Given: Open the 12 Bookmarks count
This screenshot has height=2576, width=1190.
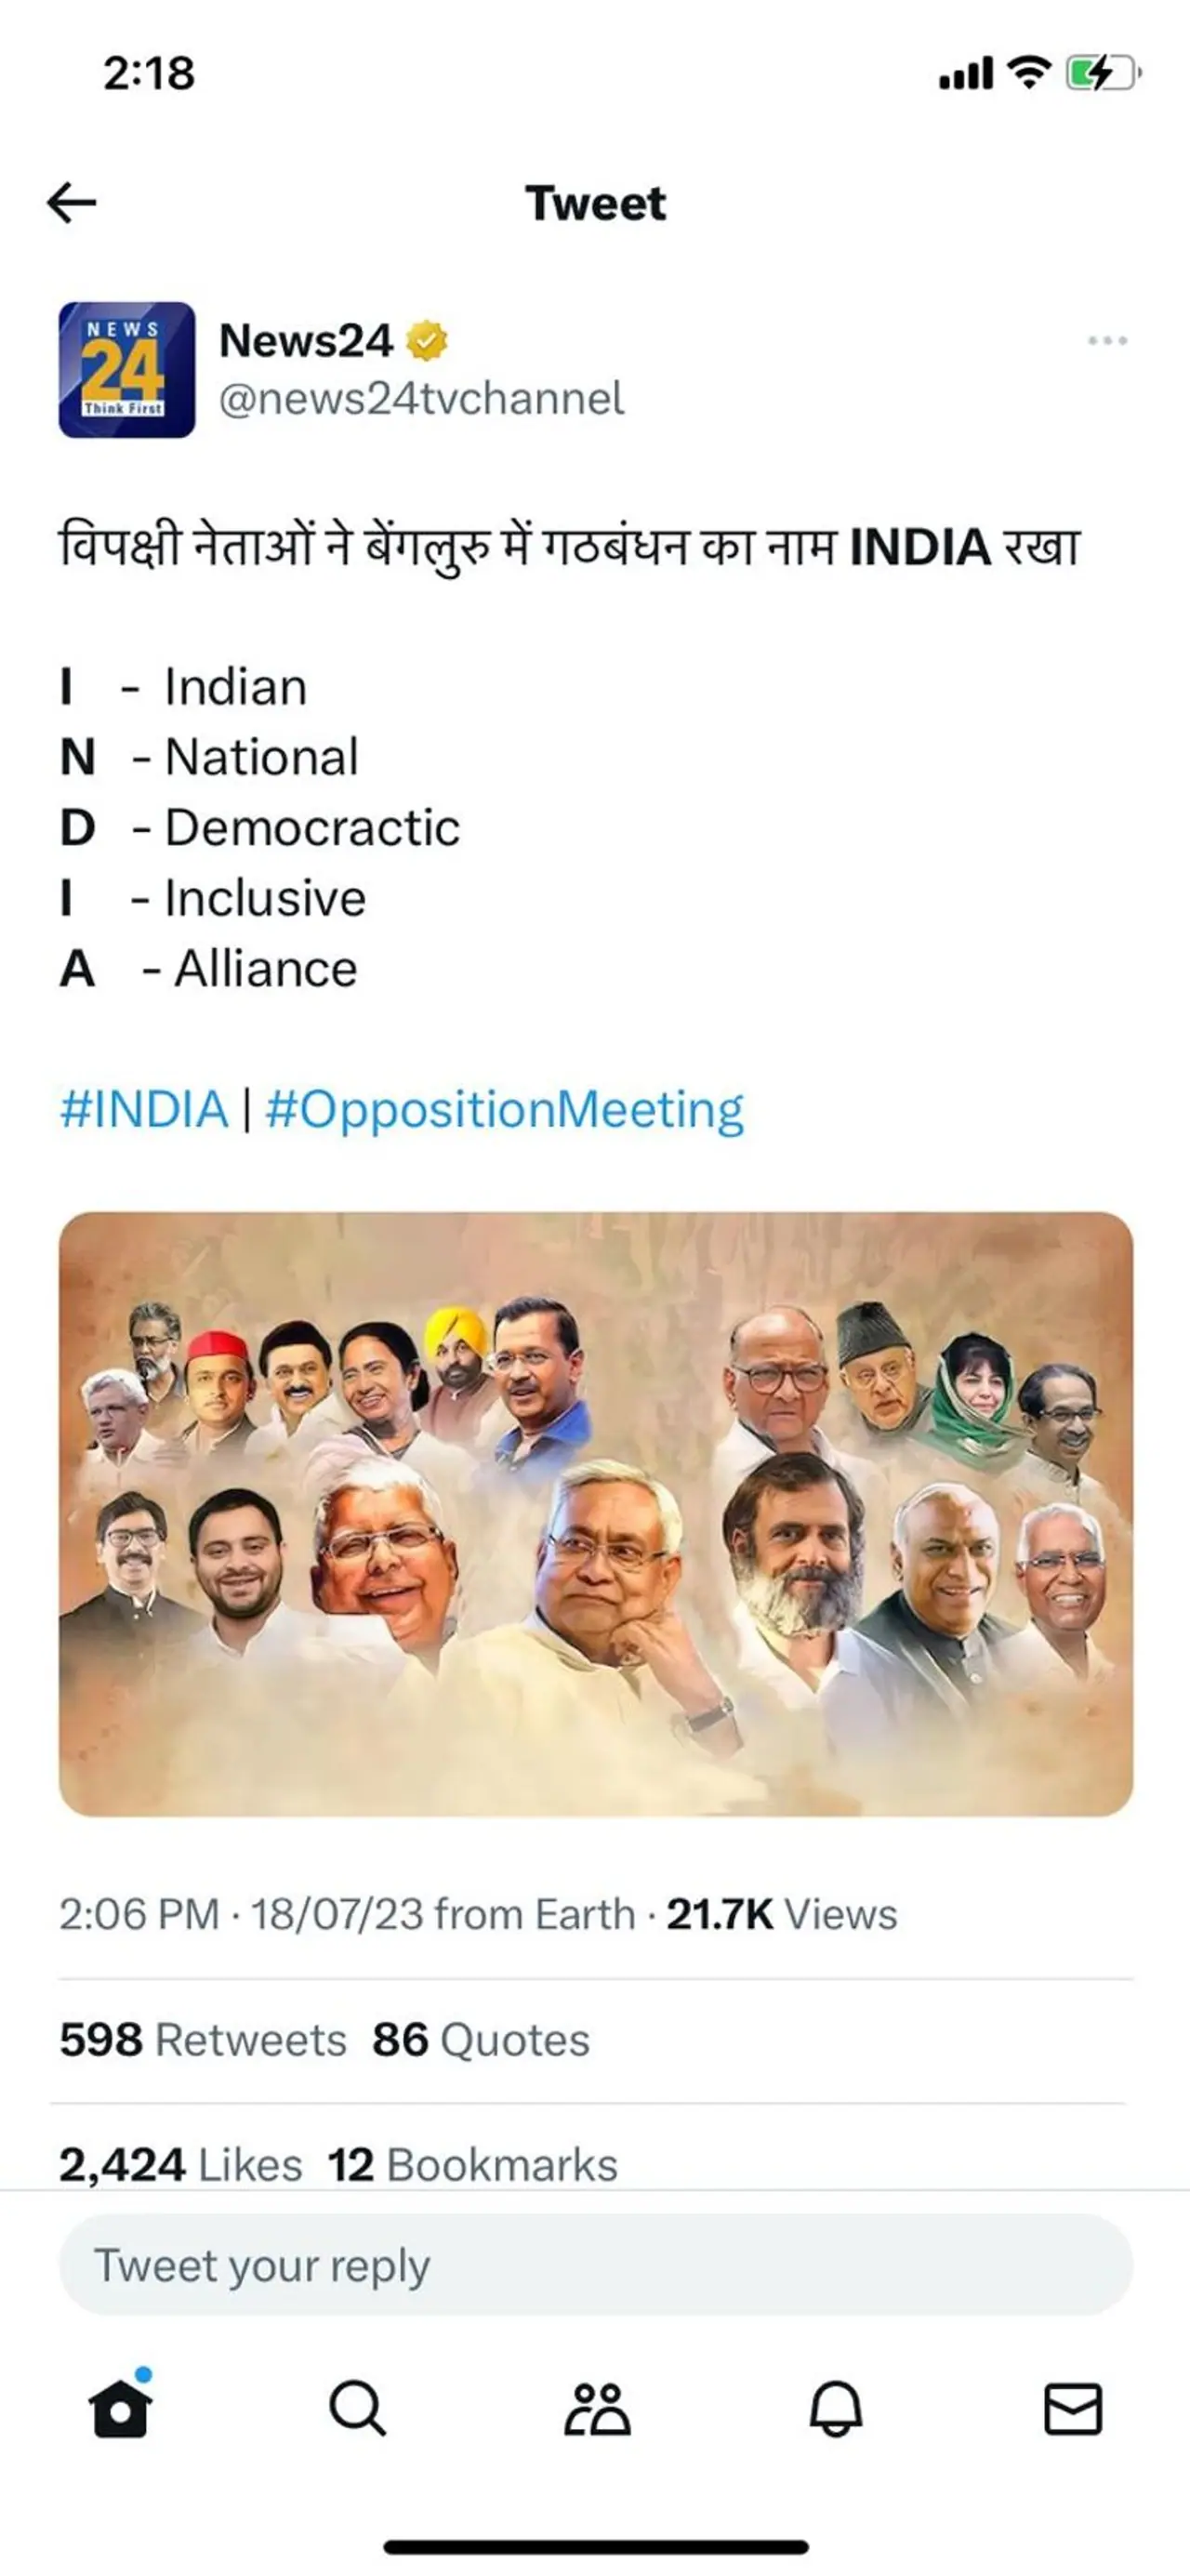Looking at the screenshot, I should tap(473, 2165).
